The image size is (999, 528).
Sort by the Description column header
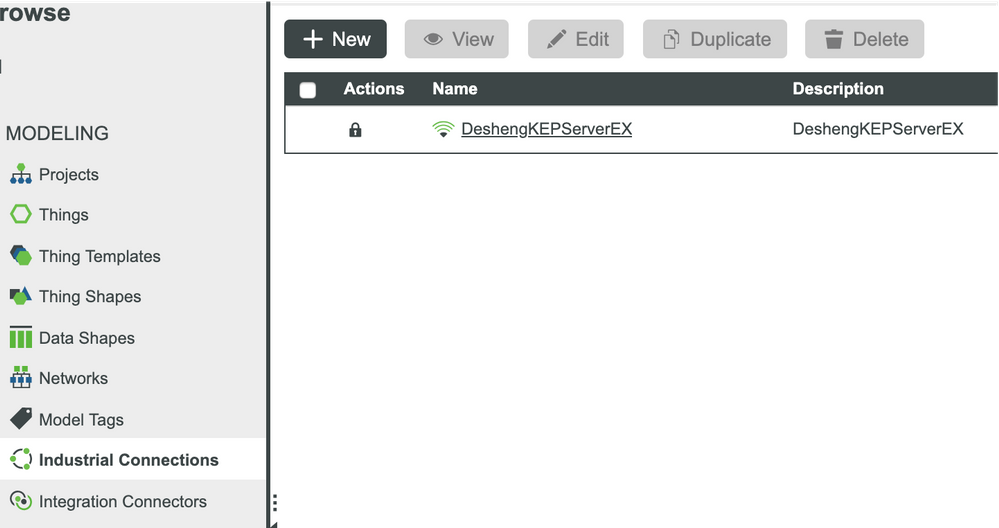[838, 89]
